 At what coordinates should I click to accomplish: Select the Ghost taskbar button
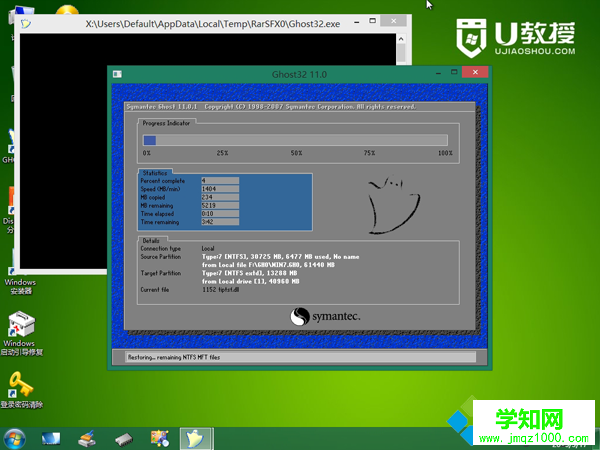tap(196, 439)
